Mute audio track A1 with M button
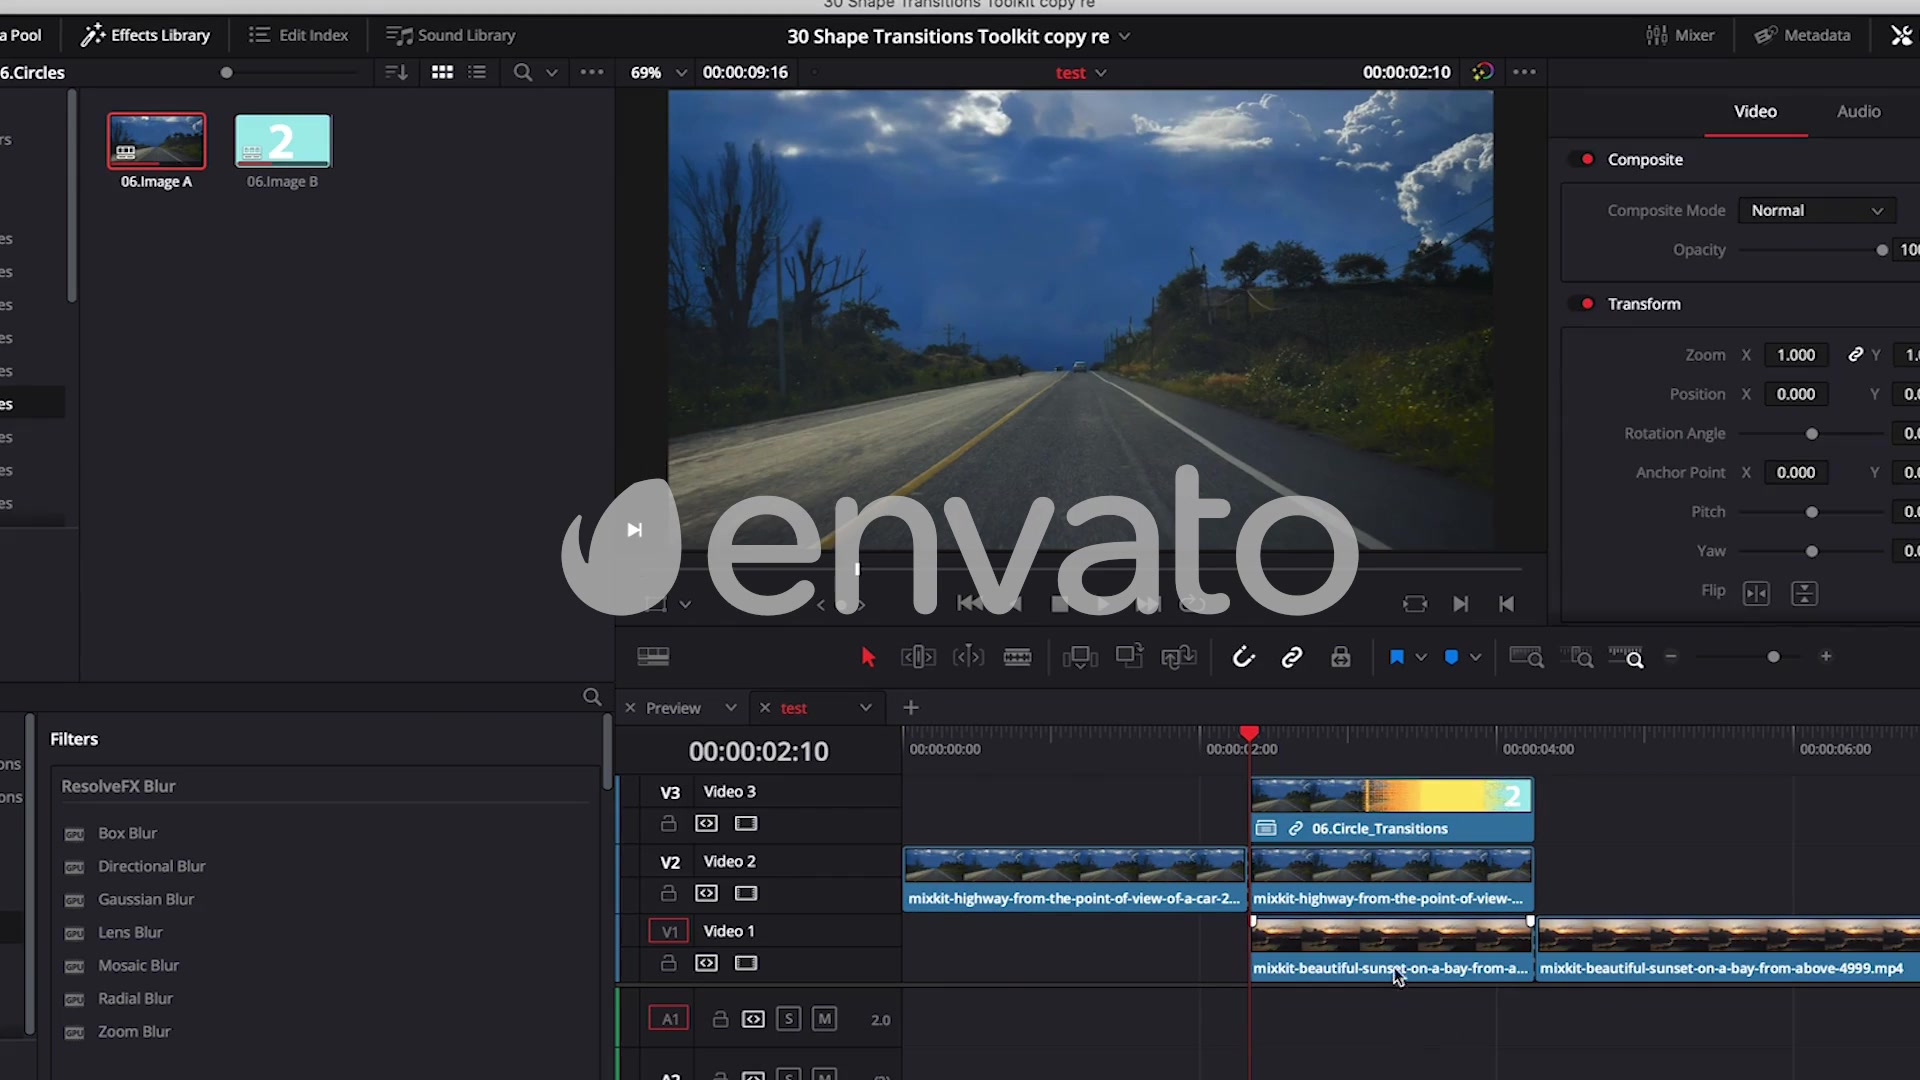Viewport: 1920px width, 1080px height. coord(824,1019)
